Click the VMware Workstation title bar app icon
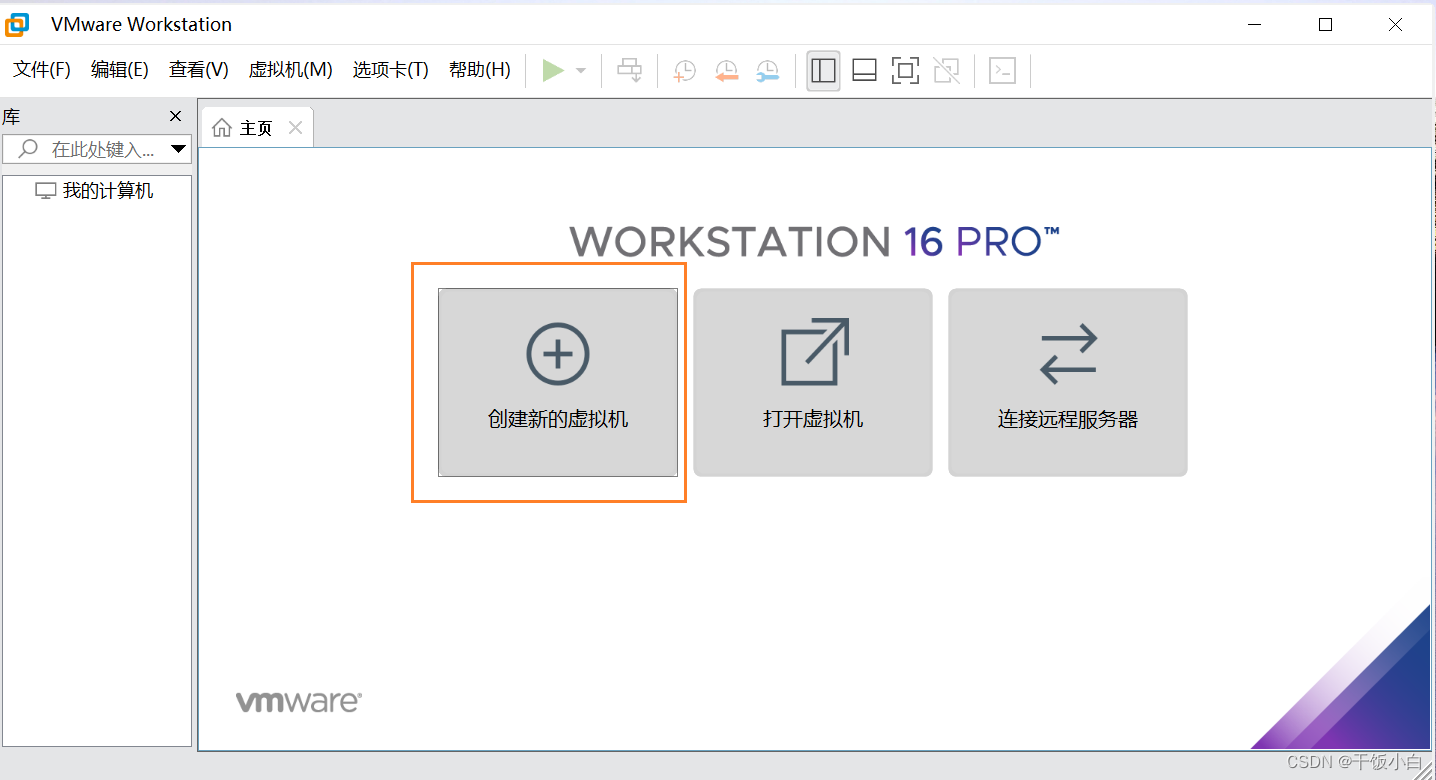Screen dimensions: 1436x780 [18, 24]
